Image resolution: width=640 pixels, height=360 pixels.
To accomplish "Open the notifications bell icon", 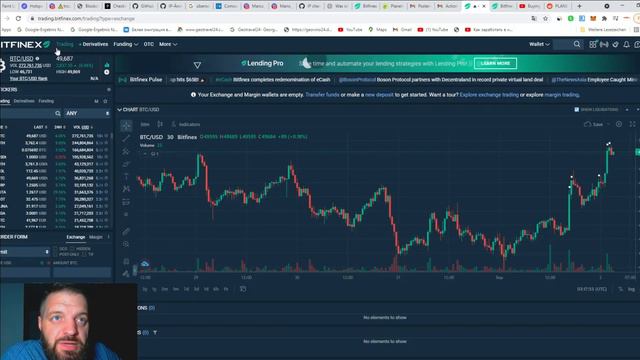I will pyautogui.click(x=626, y=44).
